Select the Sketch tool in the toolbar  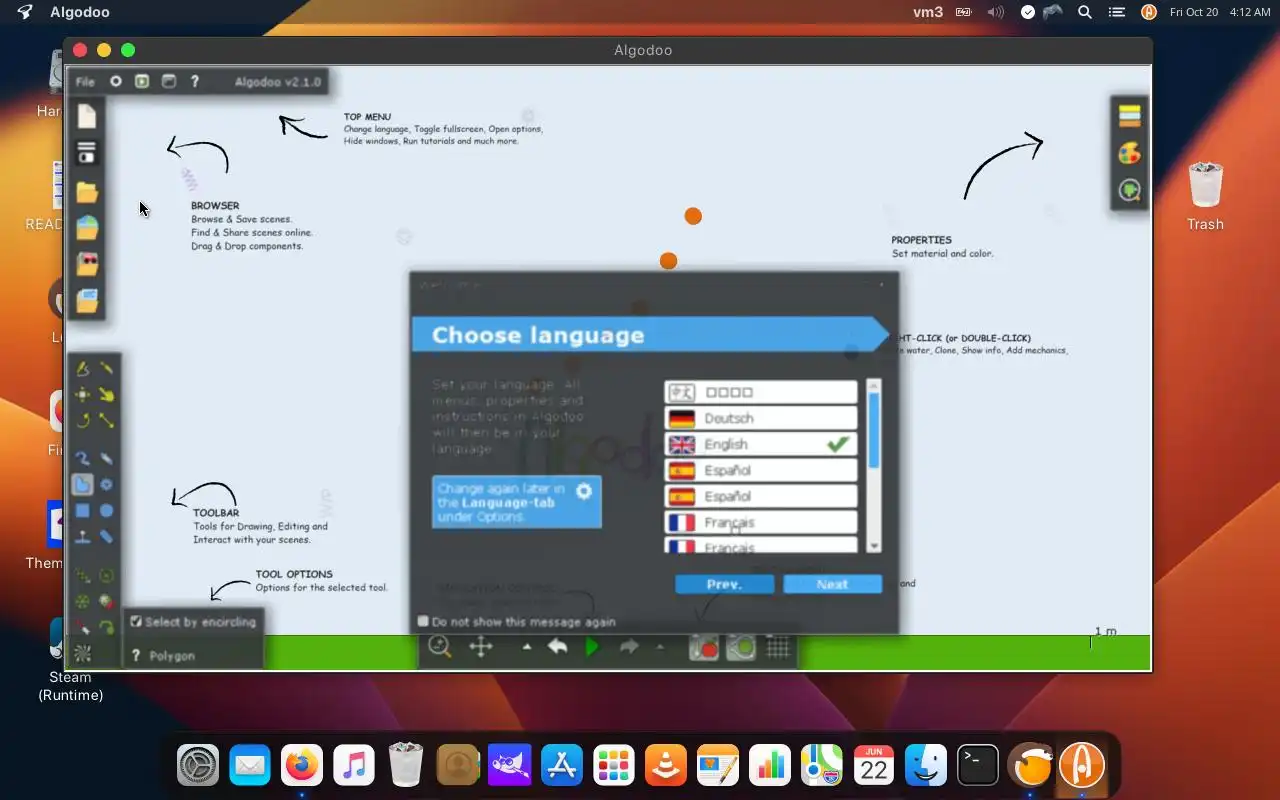point(83,369)
